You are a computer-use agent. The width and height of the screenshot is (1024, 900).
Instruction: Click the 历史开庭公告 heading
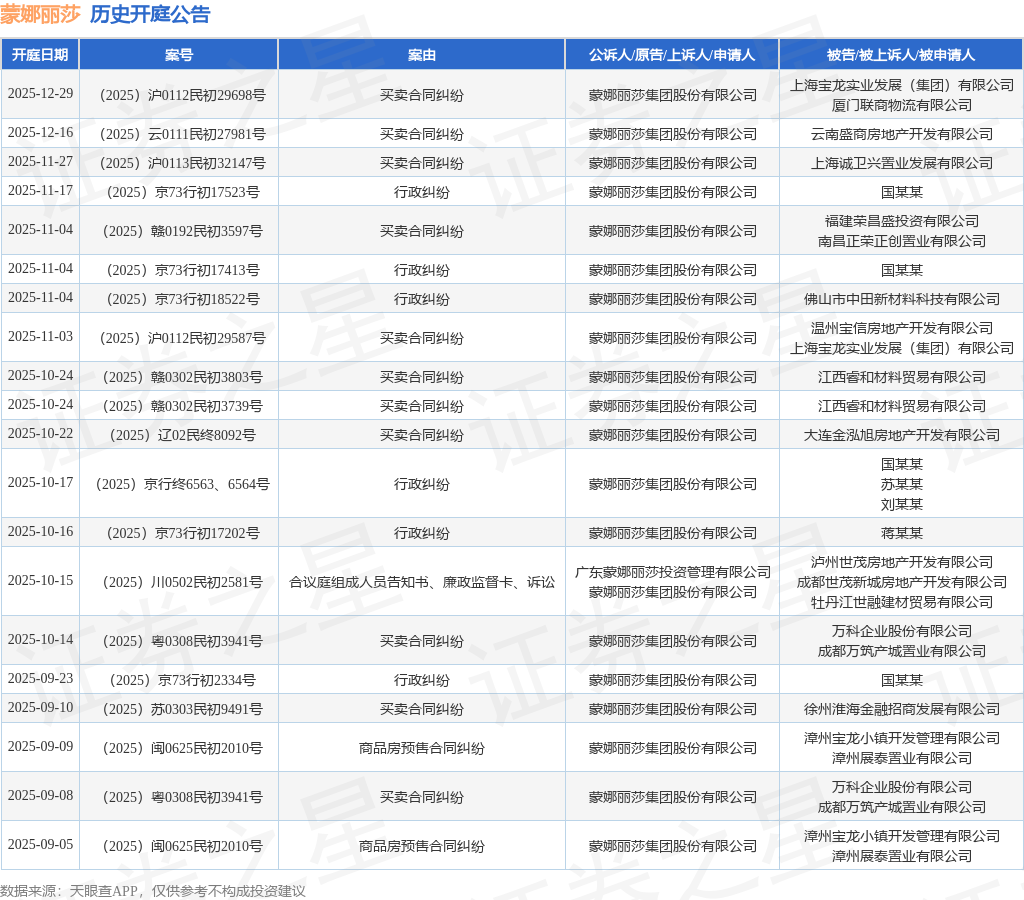150,14
